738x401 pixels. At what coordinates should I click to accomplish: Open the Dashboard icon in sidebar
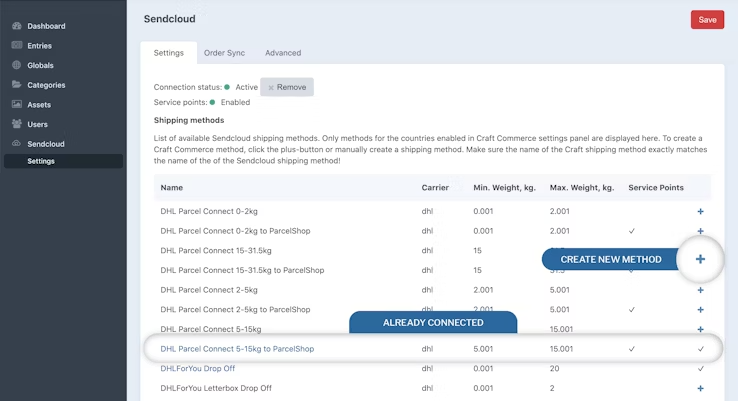[16, 26]
